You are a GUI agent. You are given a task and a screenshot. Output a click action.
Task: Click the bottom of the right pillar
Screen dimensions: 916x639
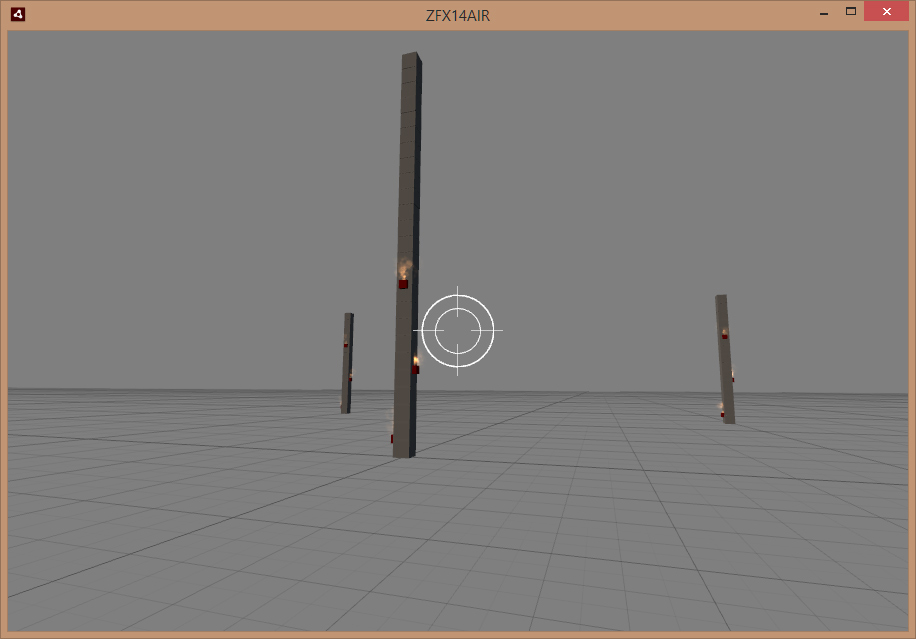pyautogui.click(x=729, y=418)
